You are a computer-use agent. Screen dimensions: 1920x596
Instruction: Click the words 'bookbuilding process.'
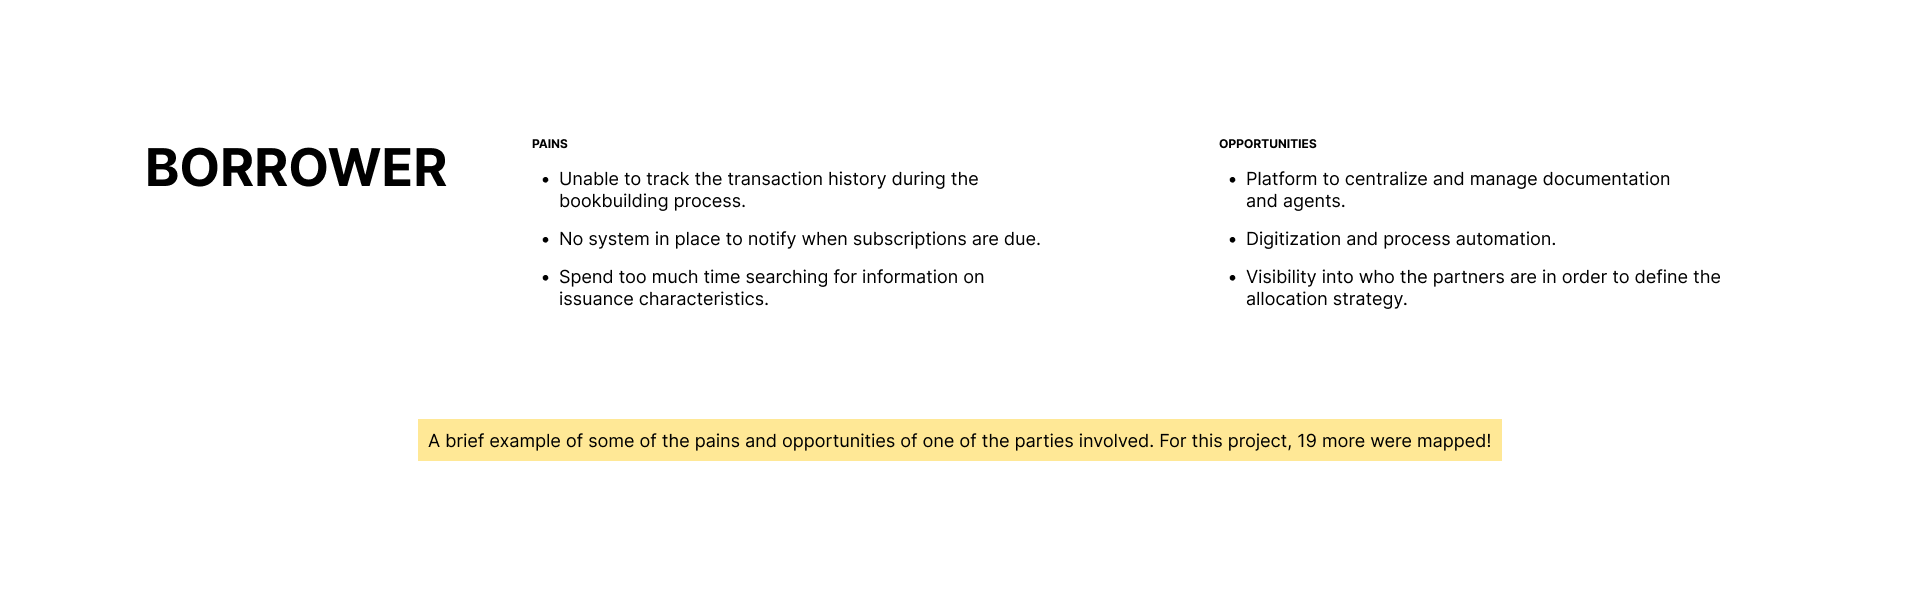(652, 201)
